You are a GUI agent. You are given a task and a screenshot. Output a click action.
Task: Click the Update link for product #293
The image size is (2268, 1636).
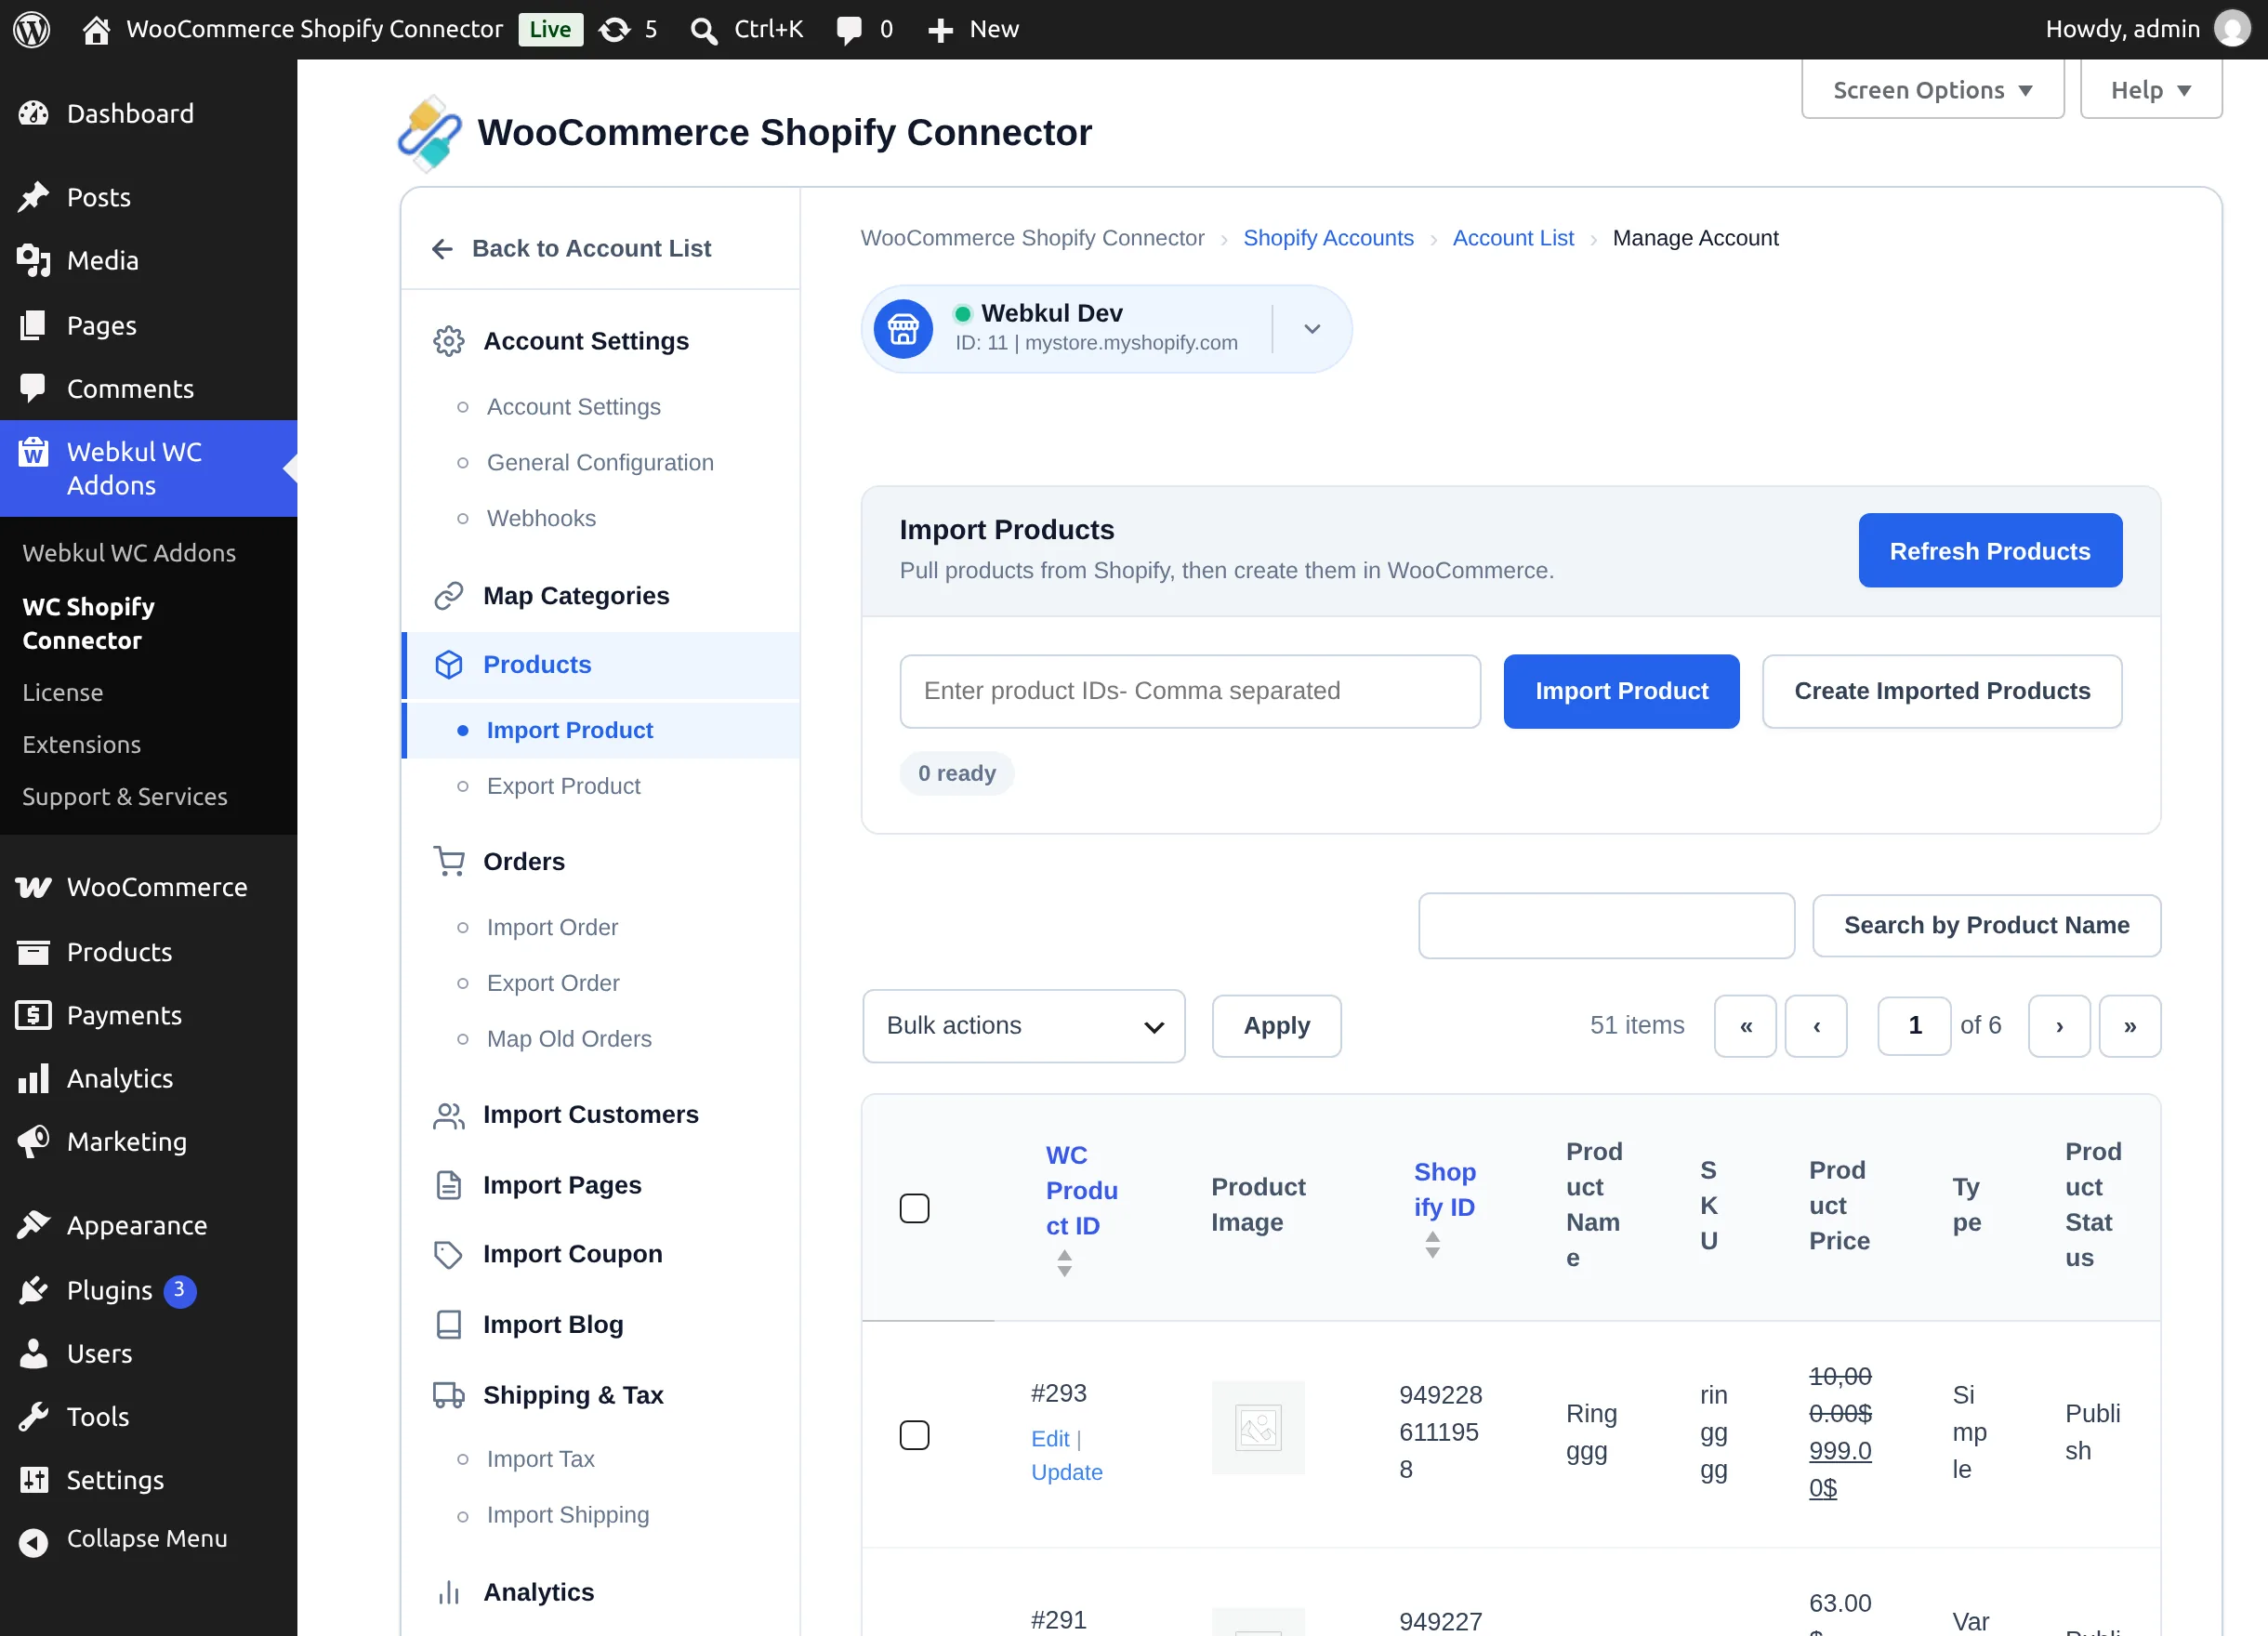(1066, 1472)
